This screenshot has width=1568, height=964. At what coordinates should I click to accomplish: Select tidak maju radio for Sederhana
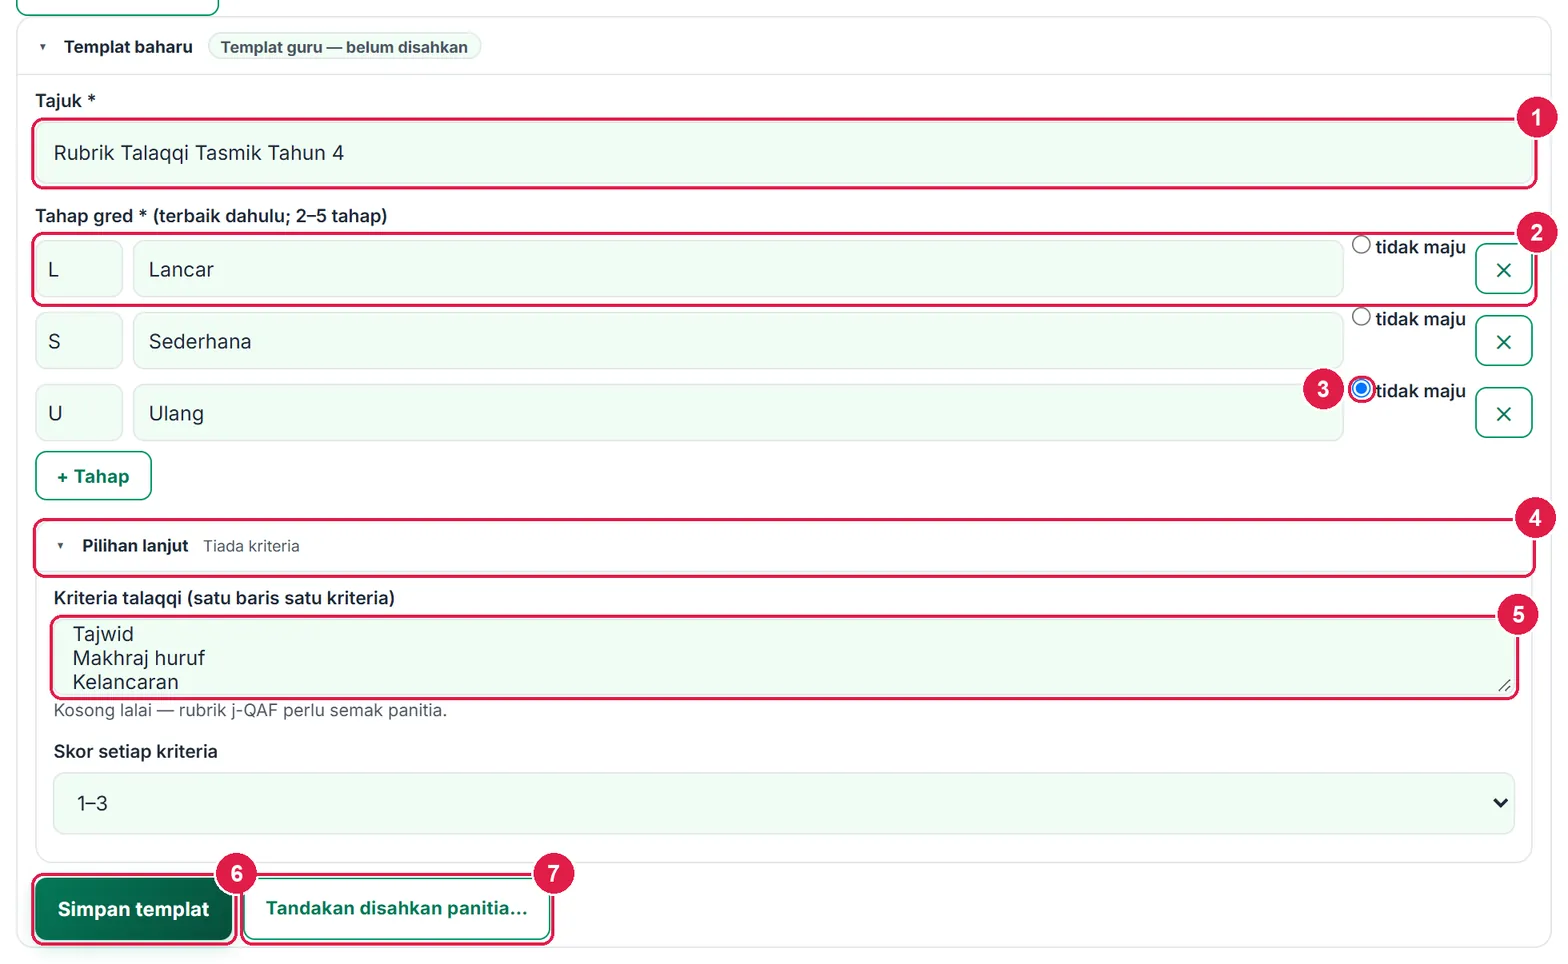(1361, 317)
